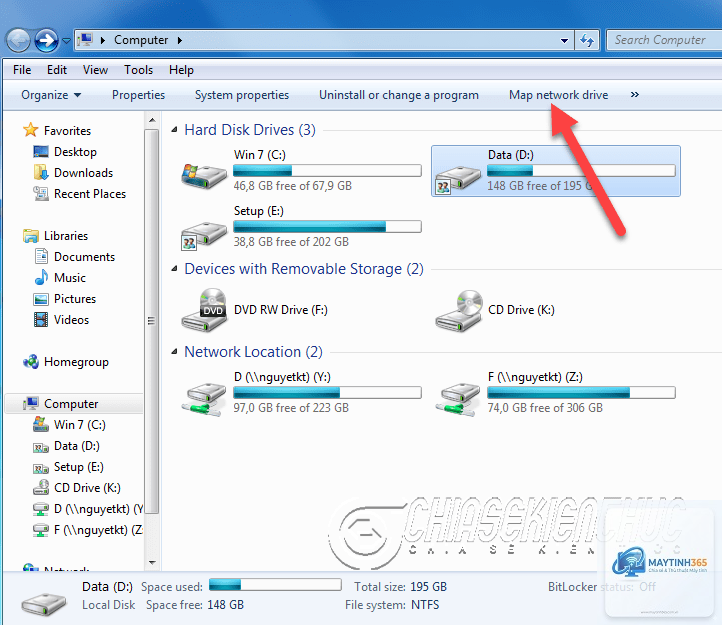Open the Pictures library
722x625 pixels.
75,298
